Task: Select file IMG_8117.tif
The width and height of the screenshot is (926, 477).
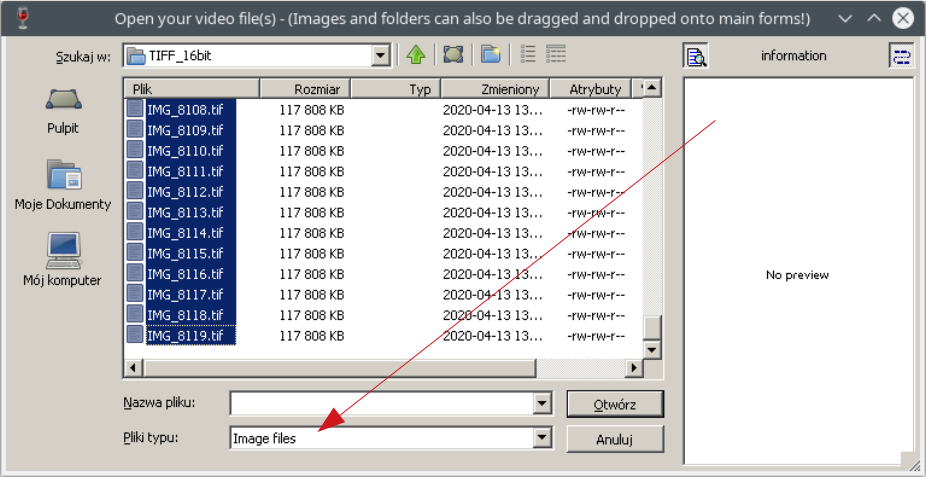Action: click(185, 295)
